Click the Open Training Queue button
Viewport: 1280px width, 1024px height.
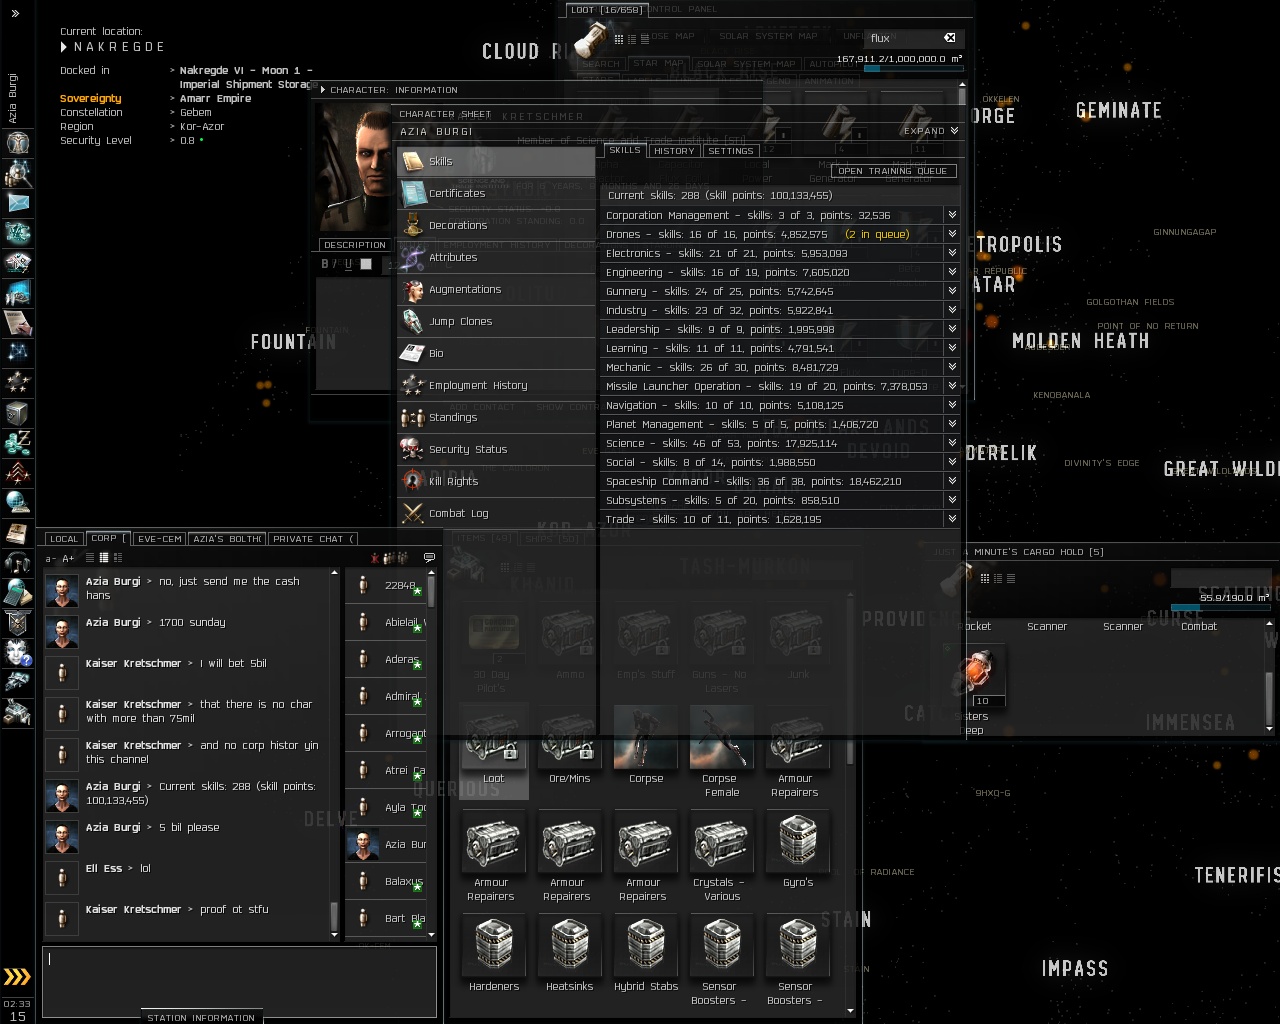[x=893, y=171]
